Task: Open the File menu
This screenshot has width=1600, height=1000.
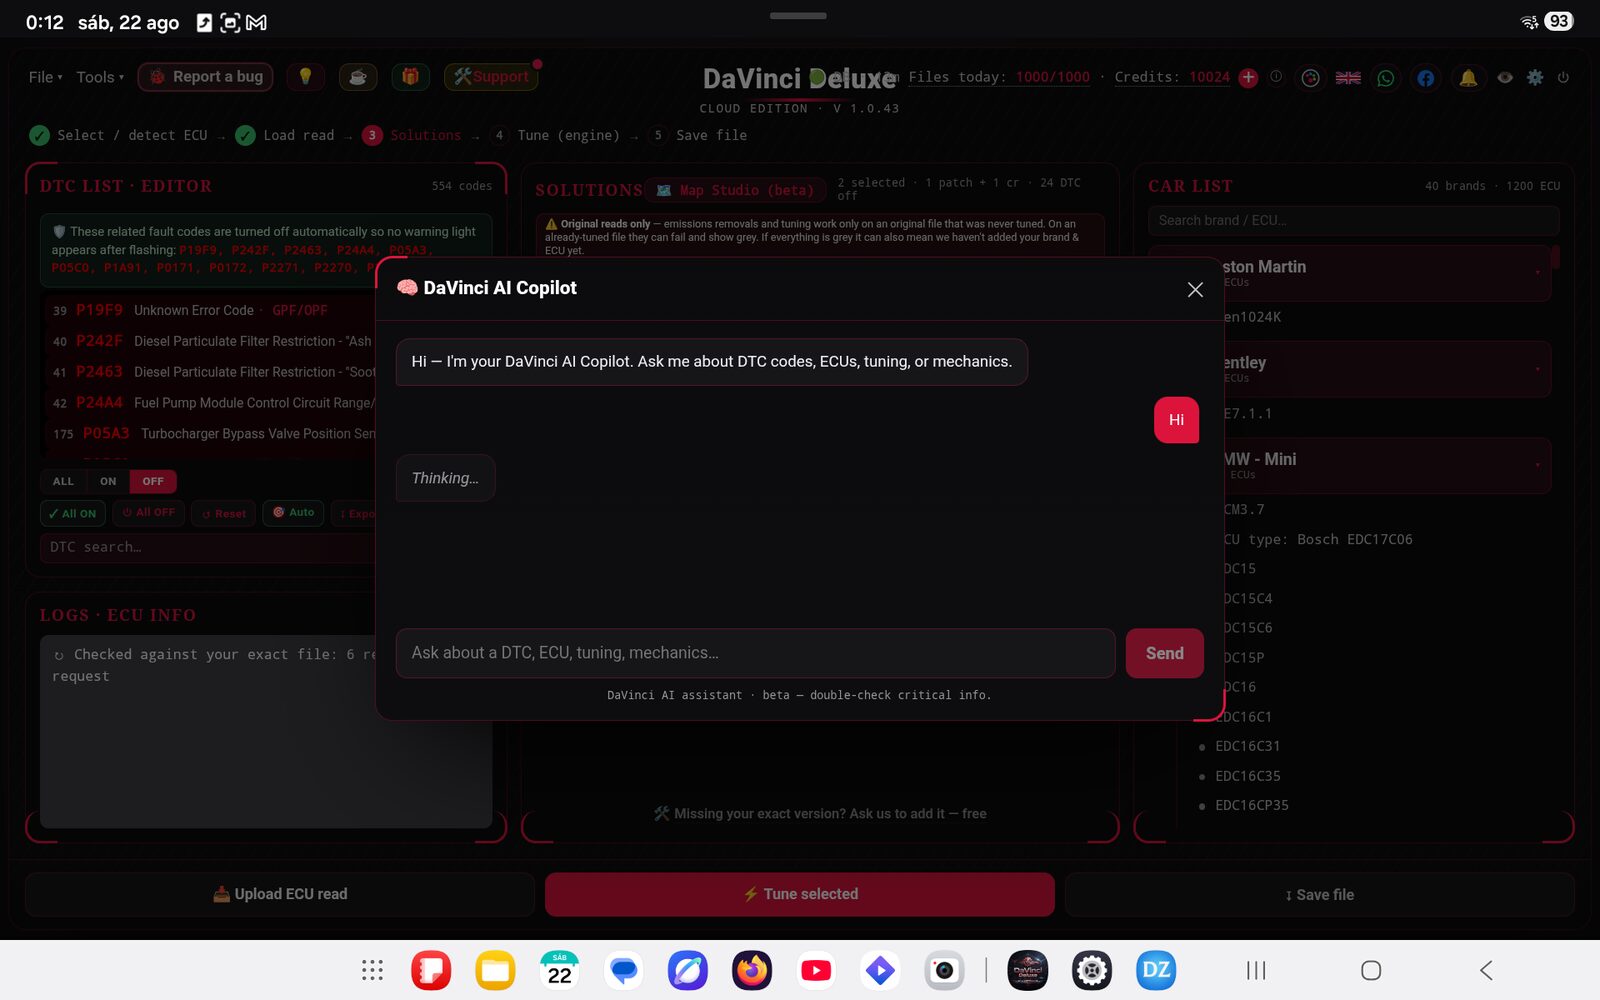Action: [46, 77]
